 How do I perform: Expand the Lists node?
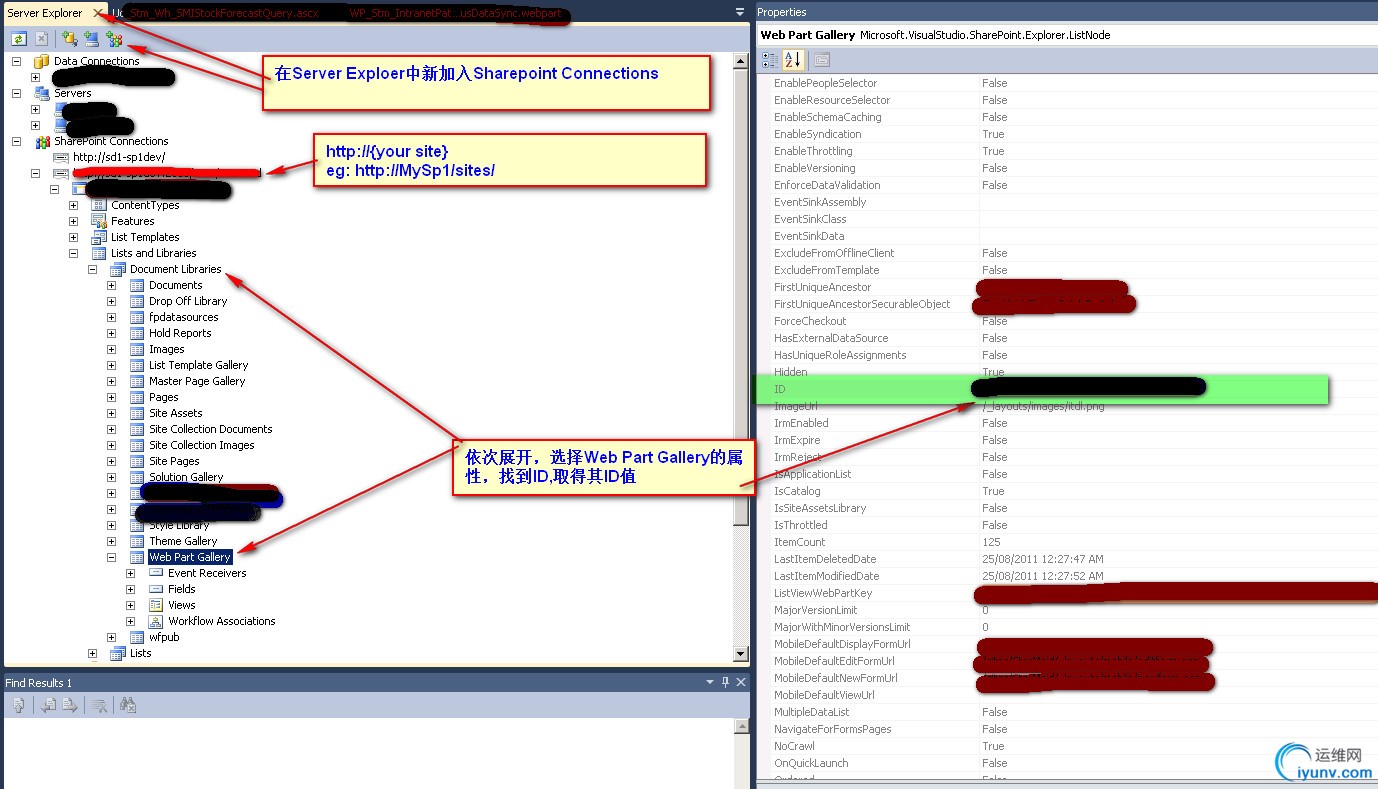(92, 653)
